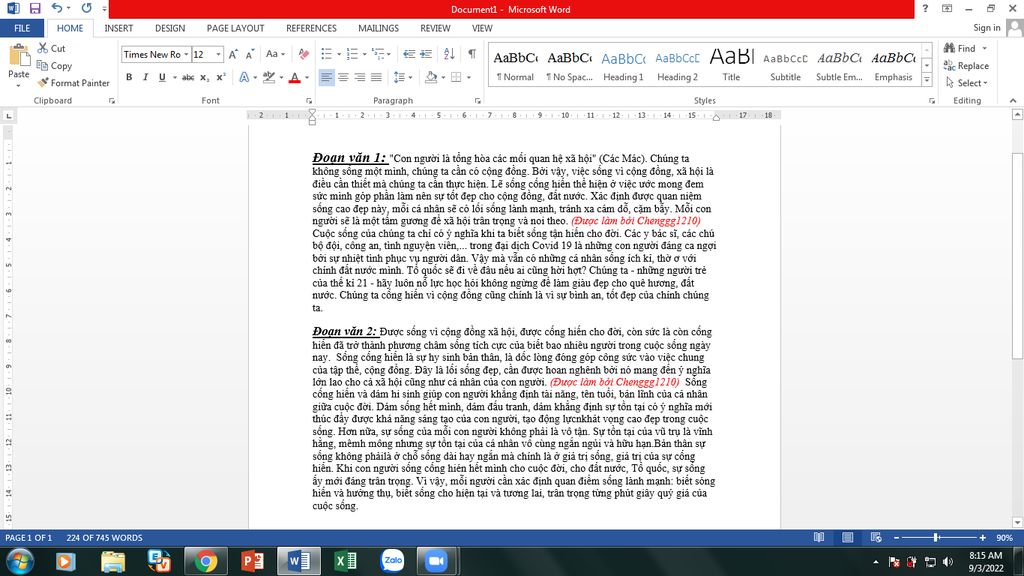Viewport: 1024px width, 576px height.
Task: Open line and paragraph spacing menu
Action: [x=402, y=77]
